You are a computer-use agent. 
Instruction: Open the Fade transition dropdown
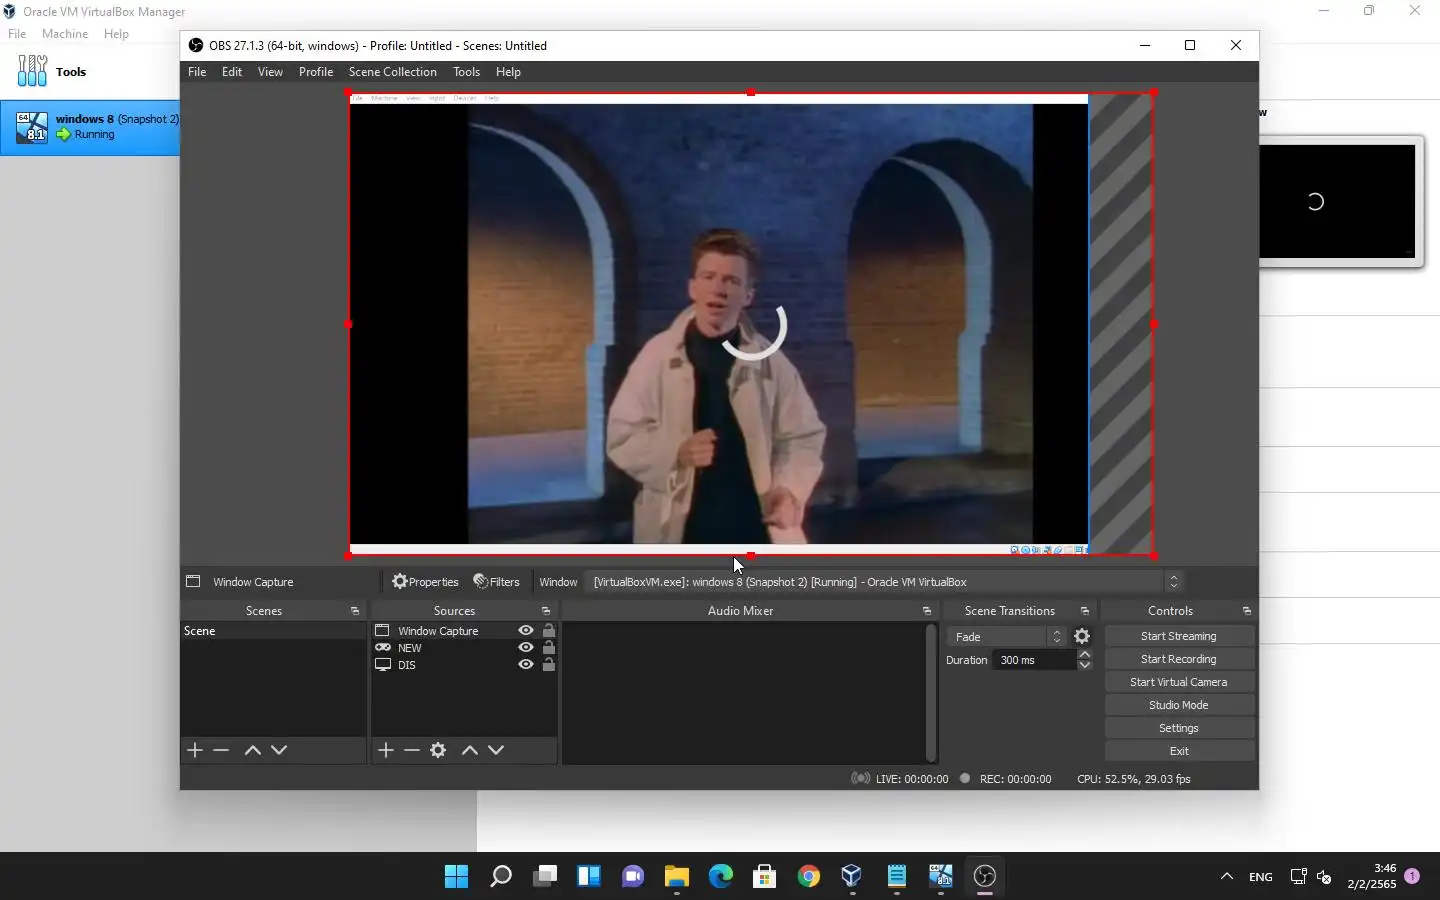coord(1007,637)
